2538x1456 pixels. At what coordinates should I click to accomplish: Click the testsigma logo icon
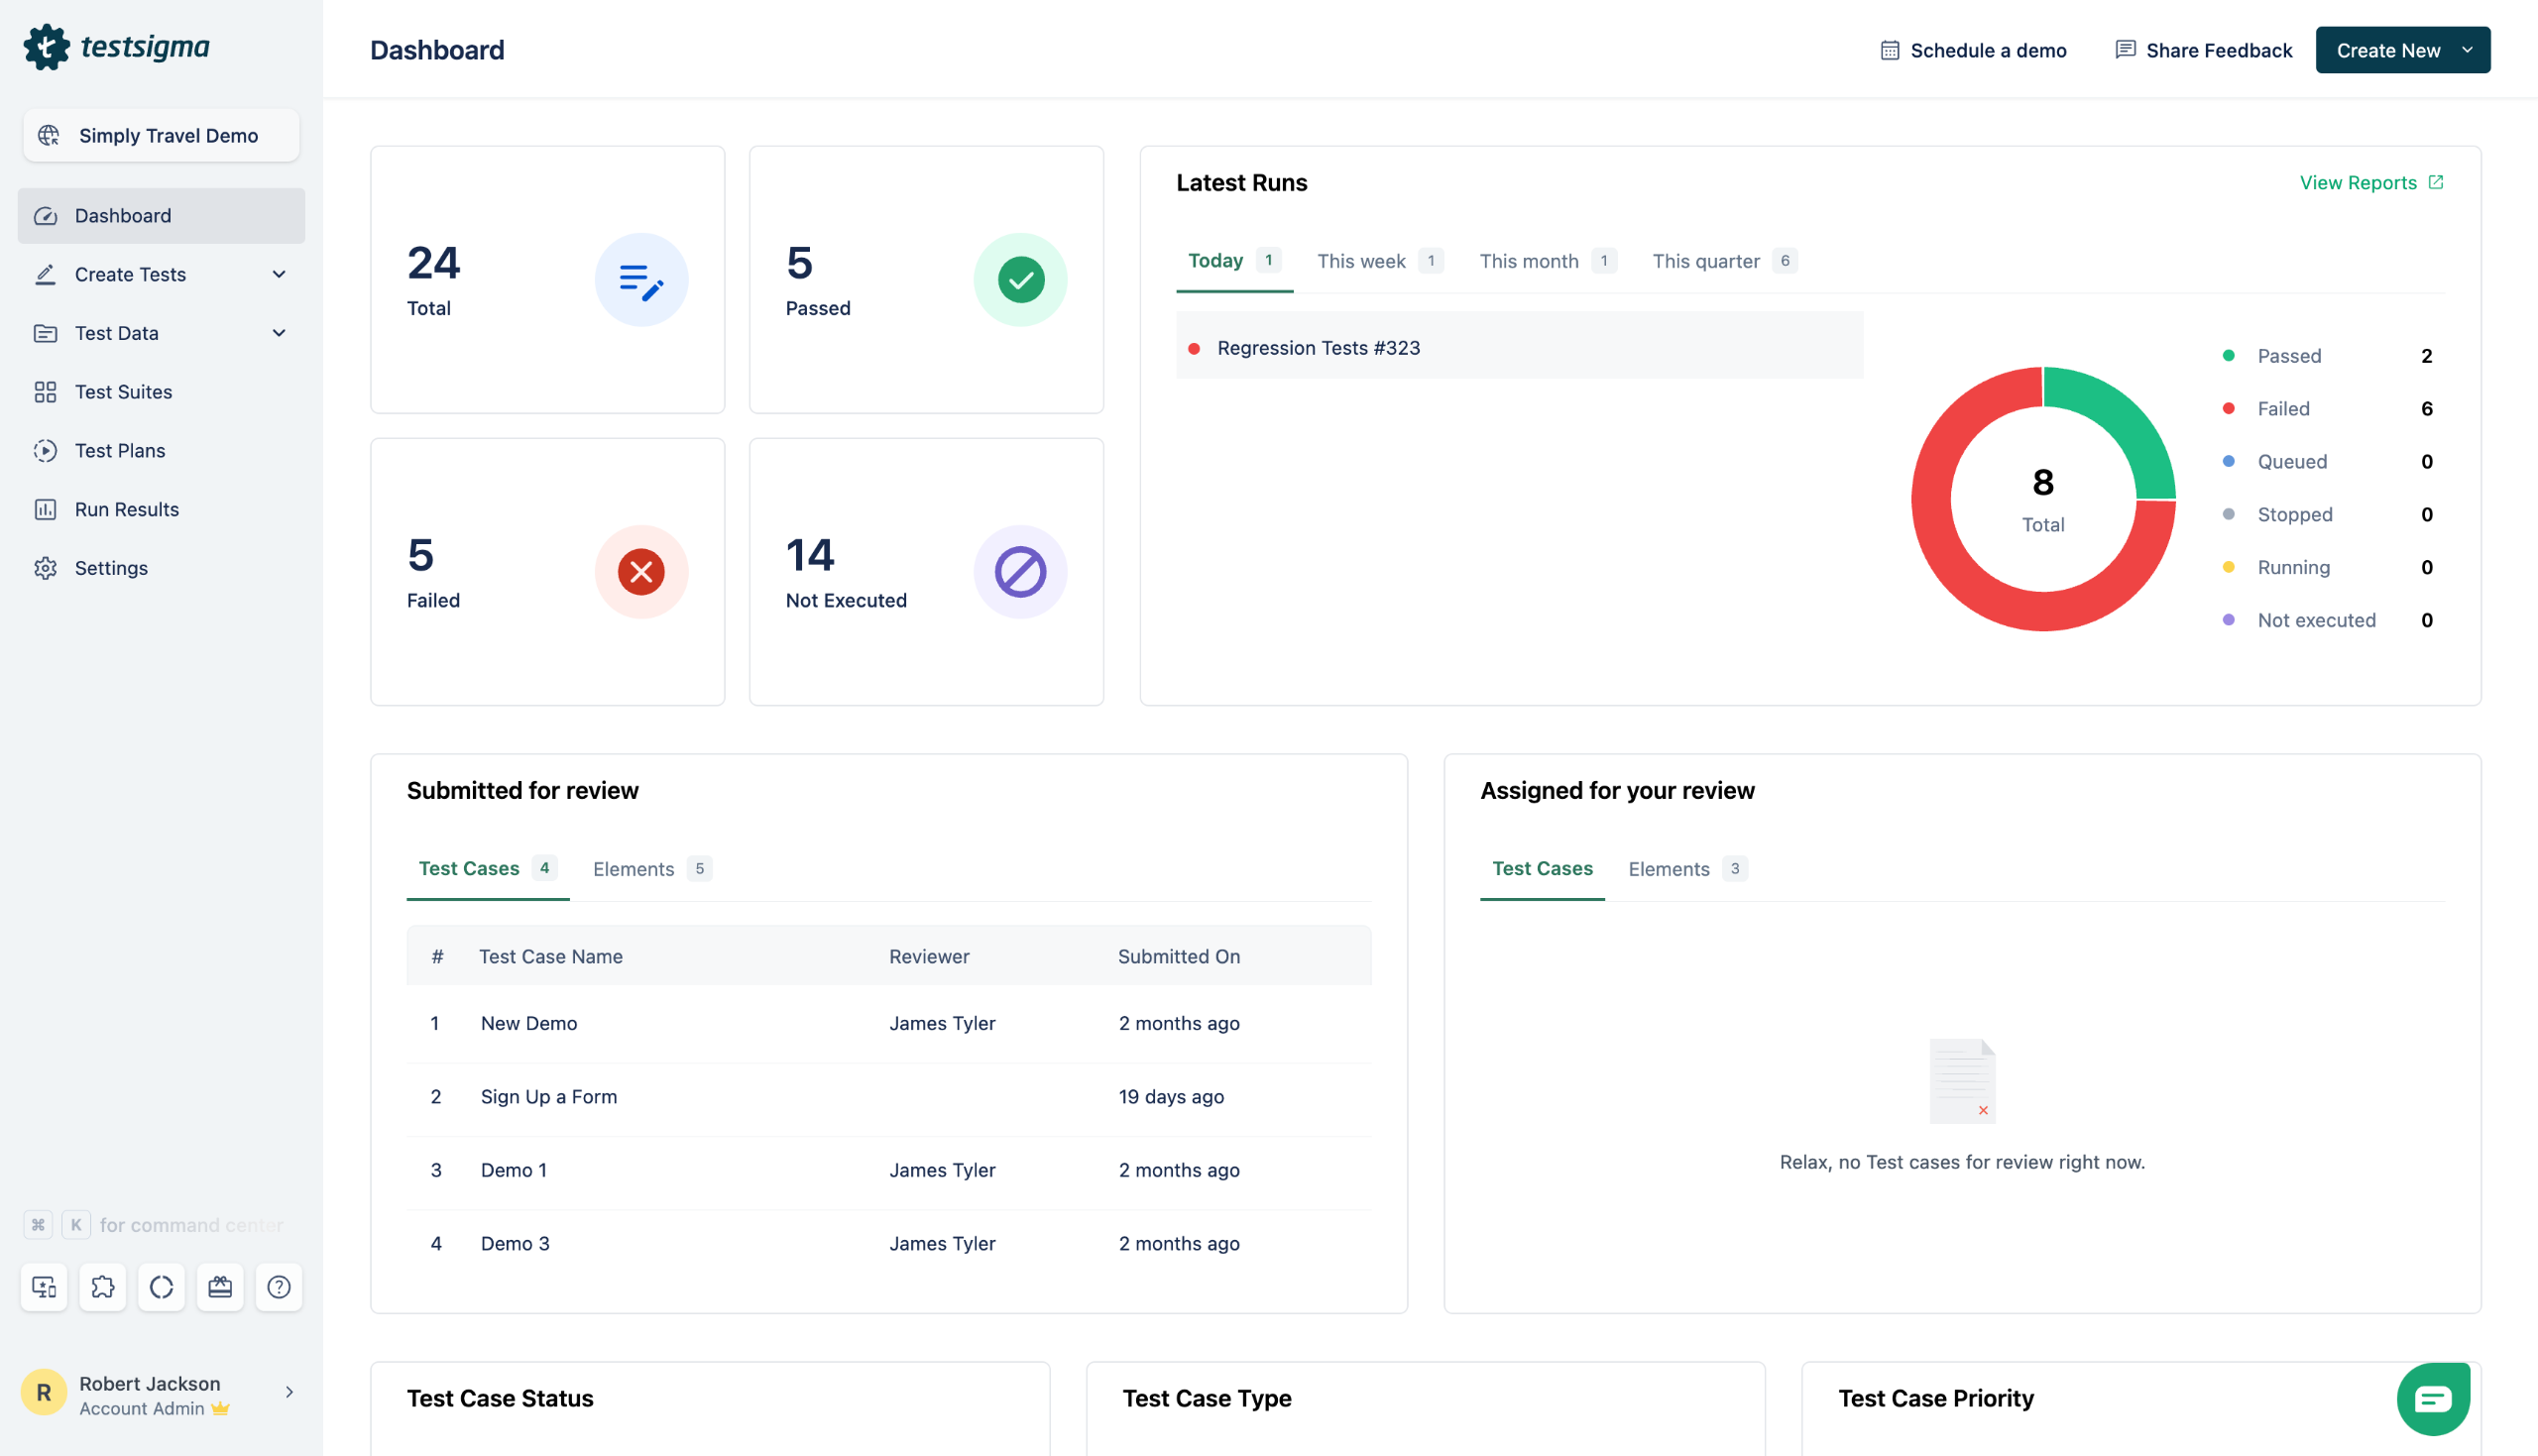coord(46,47)
